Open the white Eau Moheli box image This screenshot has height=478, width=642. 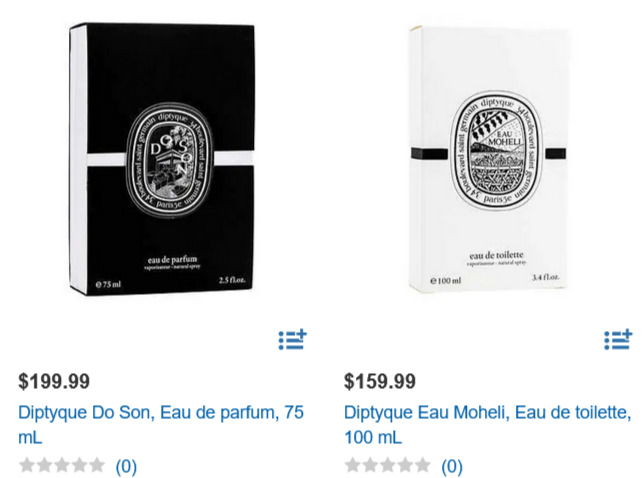pyautogui.click(x=489, y=158)
